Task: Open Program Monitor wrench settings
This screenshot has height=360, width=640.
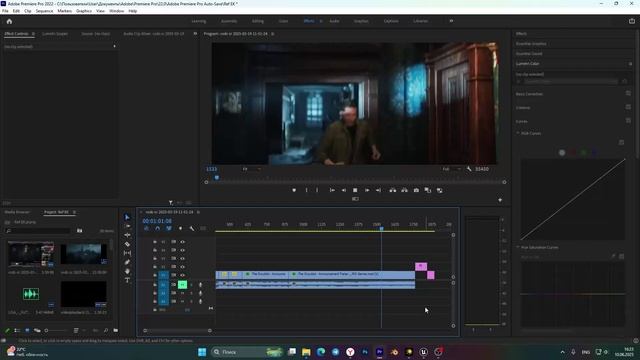Action: point(469,169)
